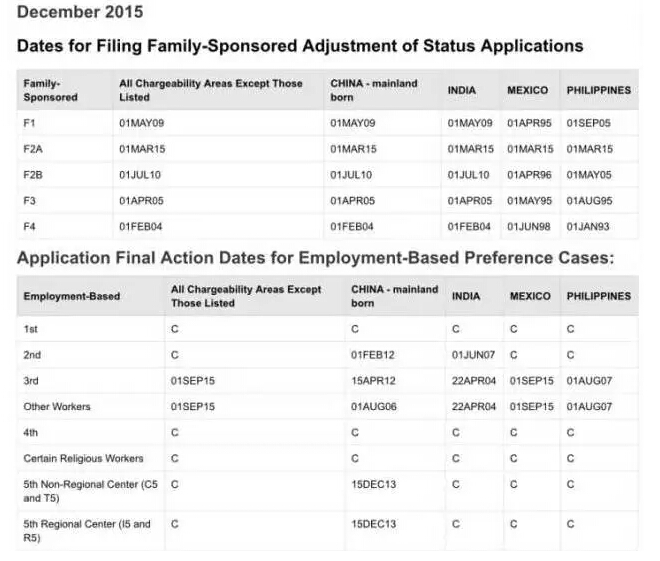Click the December 2015 heading
This screenshot has width=660, height=561.
[80, 12]
